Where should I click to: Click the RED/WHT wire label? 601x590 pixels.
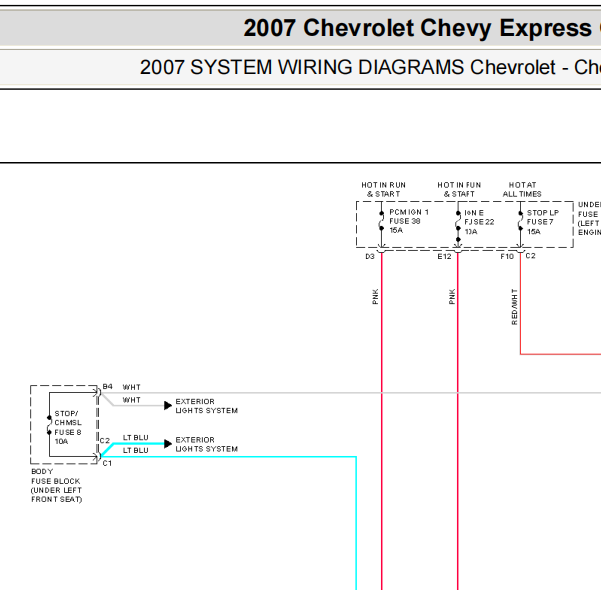(x=514, y=307)
